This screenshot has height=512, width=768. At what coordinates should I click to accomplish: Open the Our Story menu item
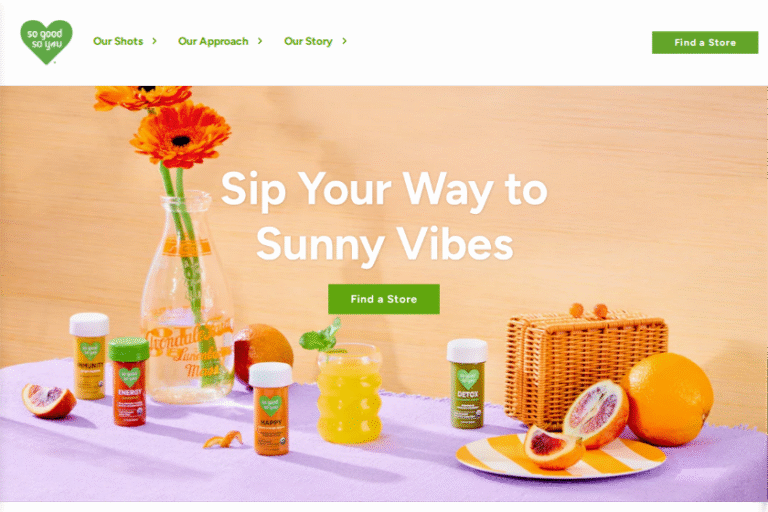point(308,41)
